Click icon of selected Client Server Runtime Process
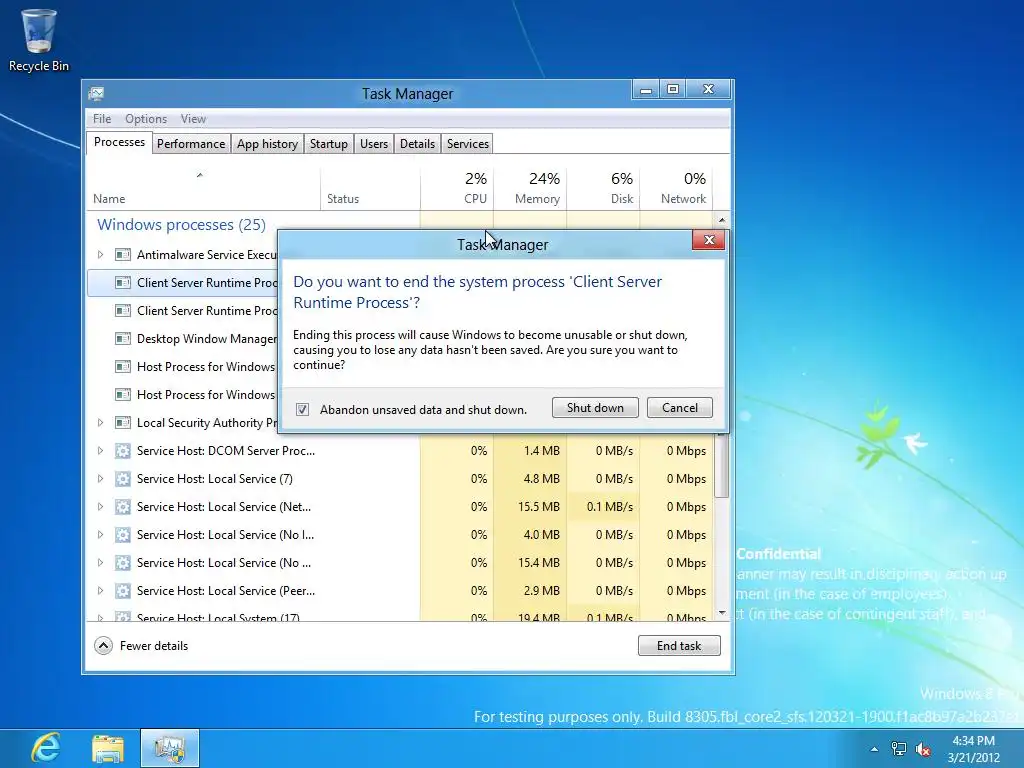The height and width of the screenshot is (768, 1024). 123,283
